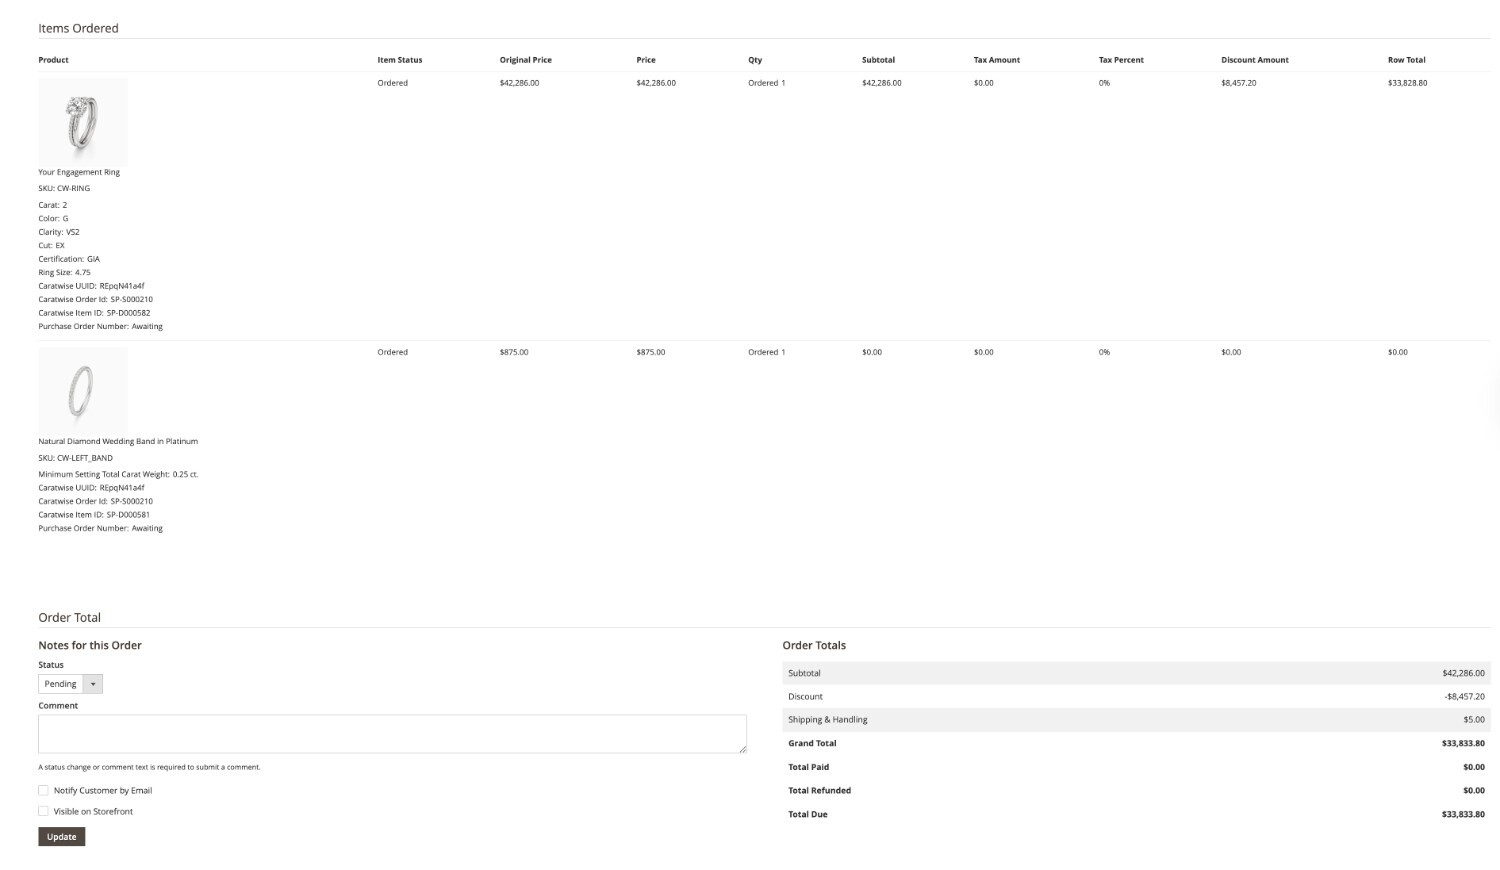Click the Update button
The width and height of the screenshot is (1500, 870).
(61, 836)
